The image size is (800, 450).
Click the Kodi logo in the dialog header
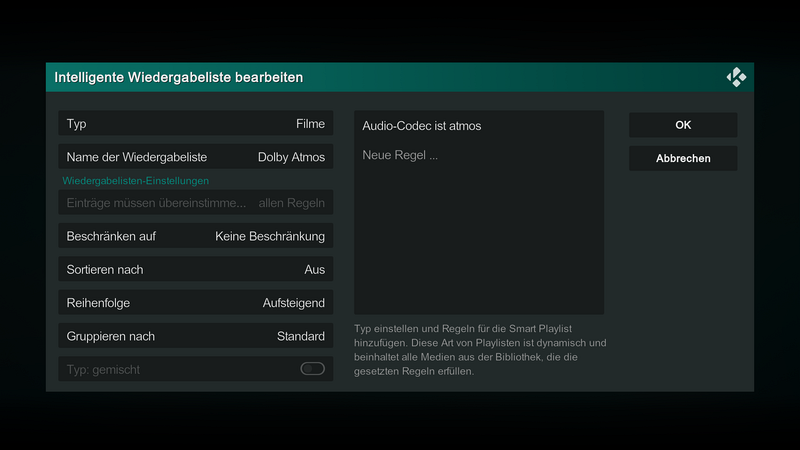pyautogui.click(x=736, y=78)
